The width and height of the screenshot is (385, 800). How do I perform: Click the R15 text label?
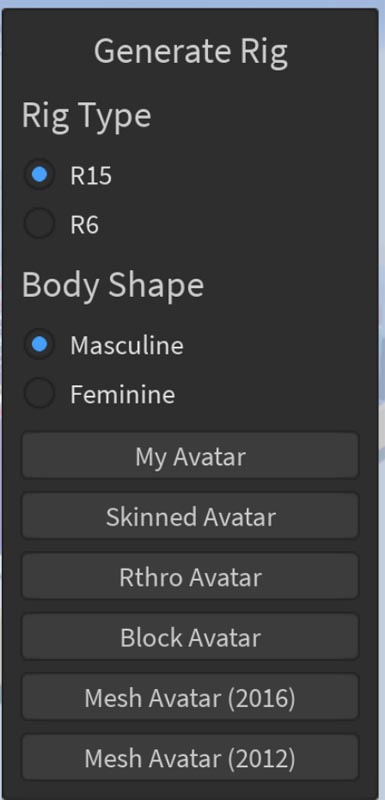(91, 176)
